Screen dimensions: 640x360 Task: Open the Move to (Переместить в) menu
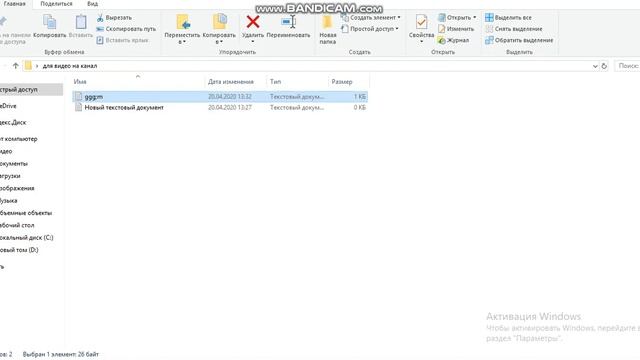[182, 29]
